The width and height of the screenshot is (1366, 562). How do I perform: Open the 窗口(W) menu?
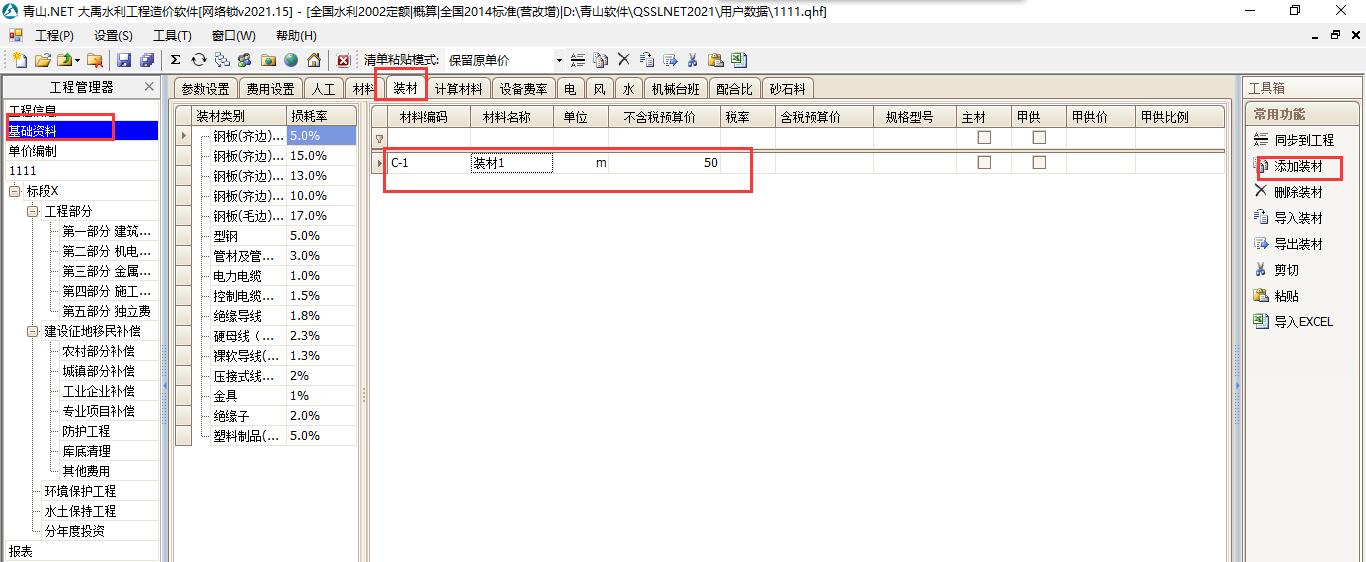pyautogui.click(x=233, y=36)
